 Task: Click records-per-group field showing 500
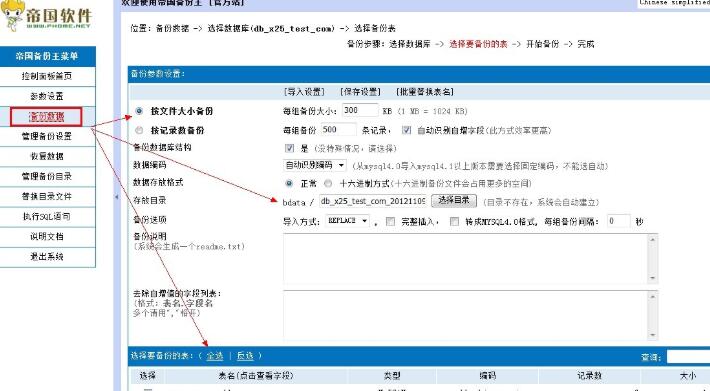(338, 129)
